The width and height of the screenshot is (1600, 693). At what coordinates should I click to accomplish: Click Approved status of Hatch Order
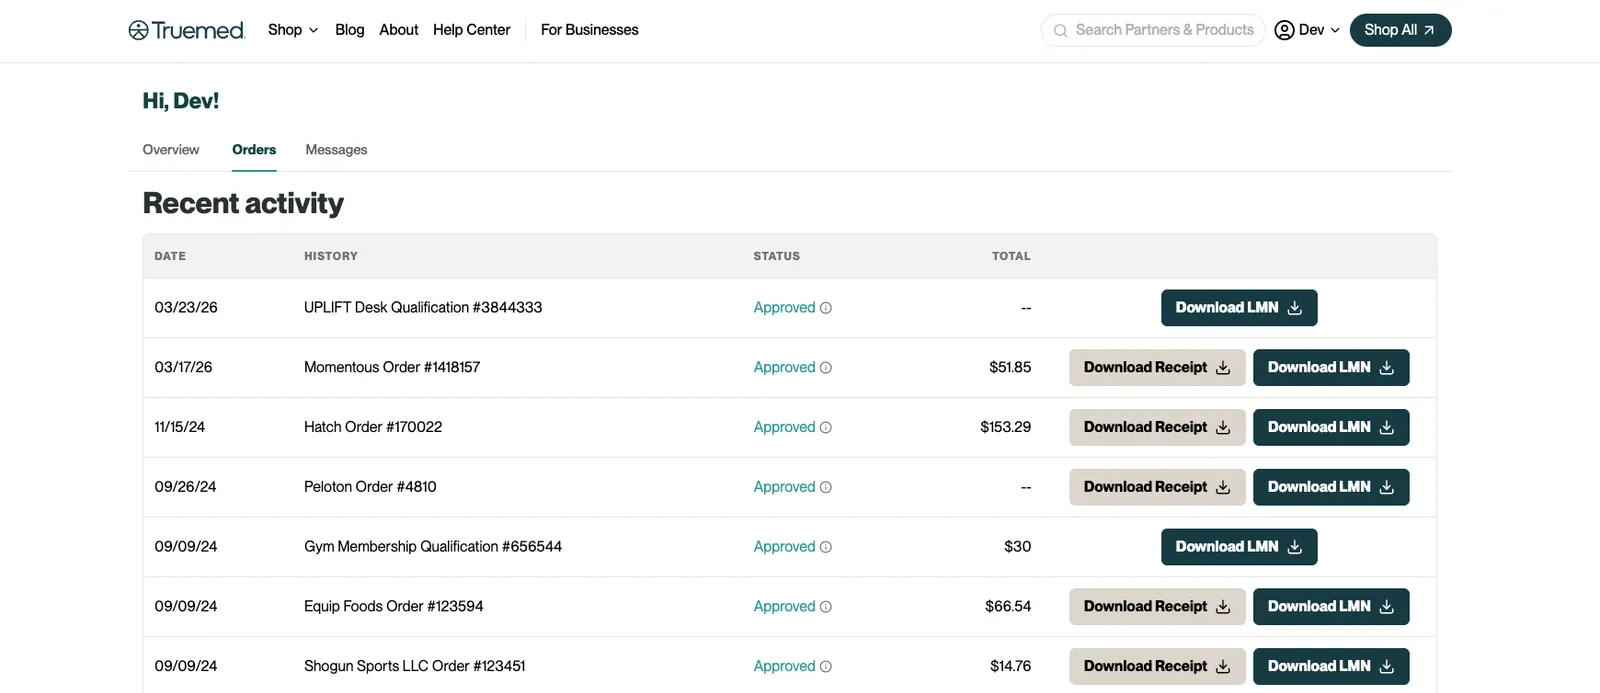pyautogui.click(x=784, y=427)
